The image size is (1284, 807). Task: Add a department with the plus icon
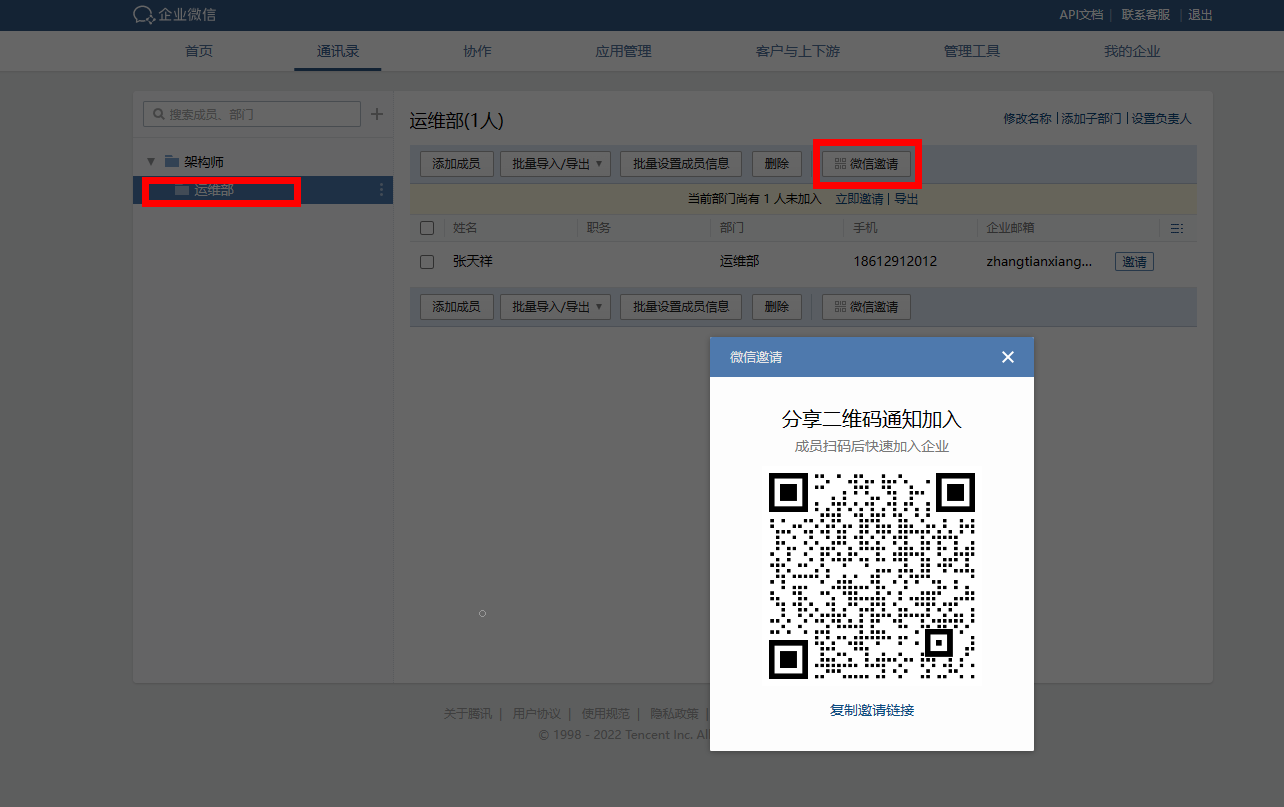coord(377,114)
